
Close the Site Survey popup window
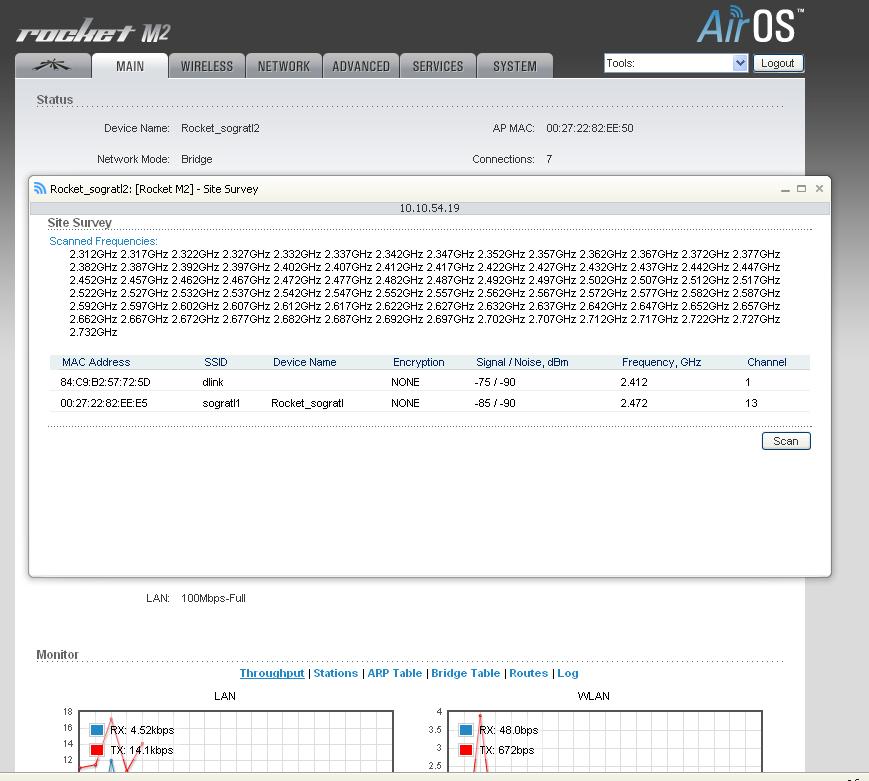click(819, 188)
